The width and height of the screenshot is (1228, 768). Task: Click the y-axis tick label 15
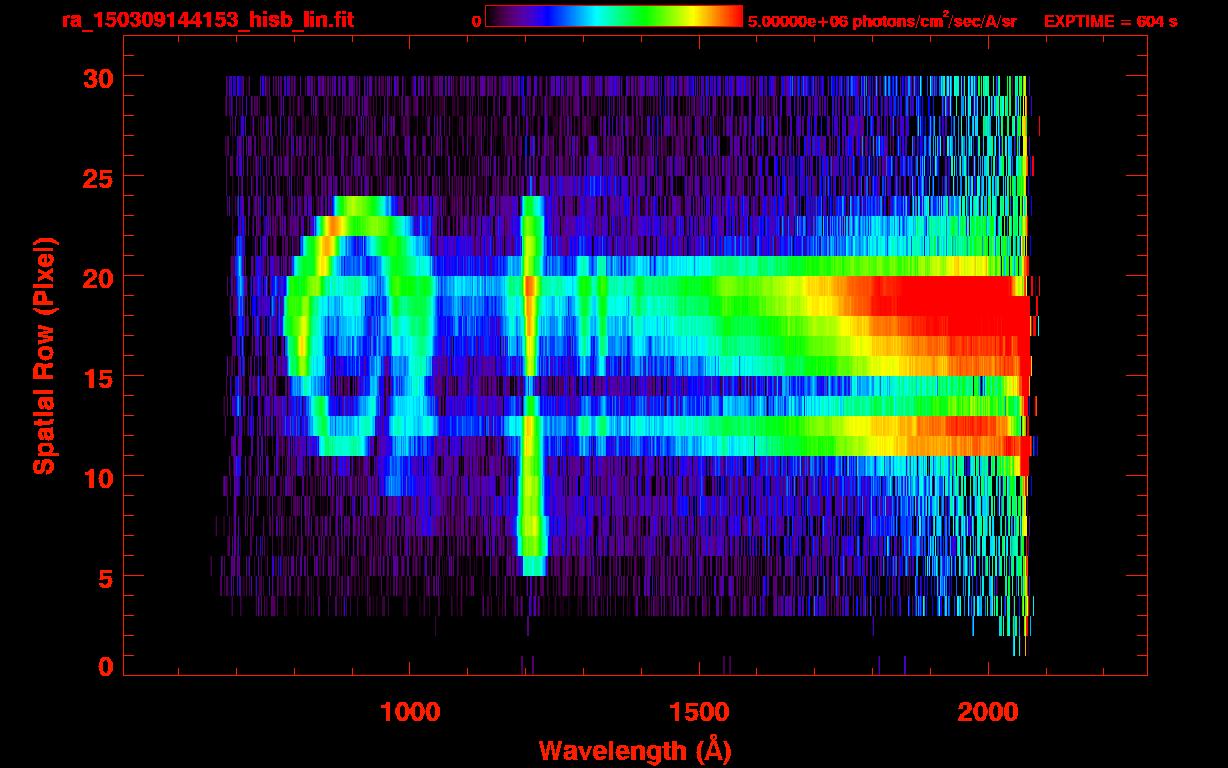click(x=97, y=377)
